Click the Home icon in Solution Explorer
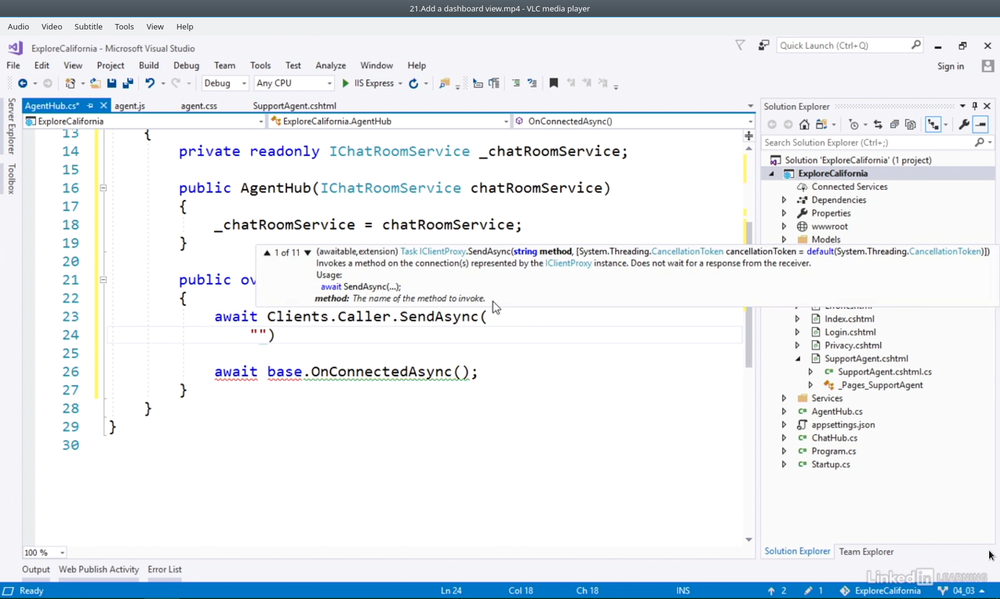This screenshot has height=599, width=1000. tap(804, 124)
